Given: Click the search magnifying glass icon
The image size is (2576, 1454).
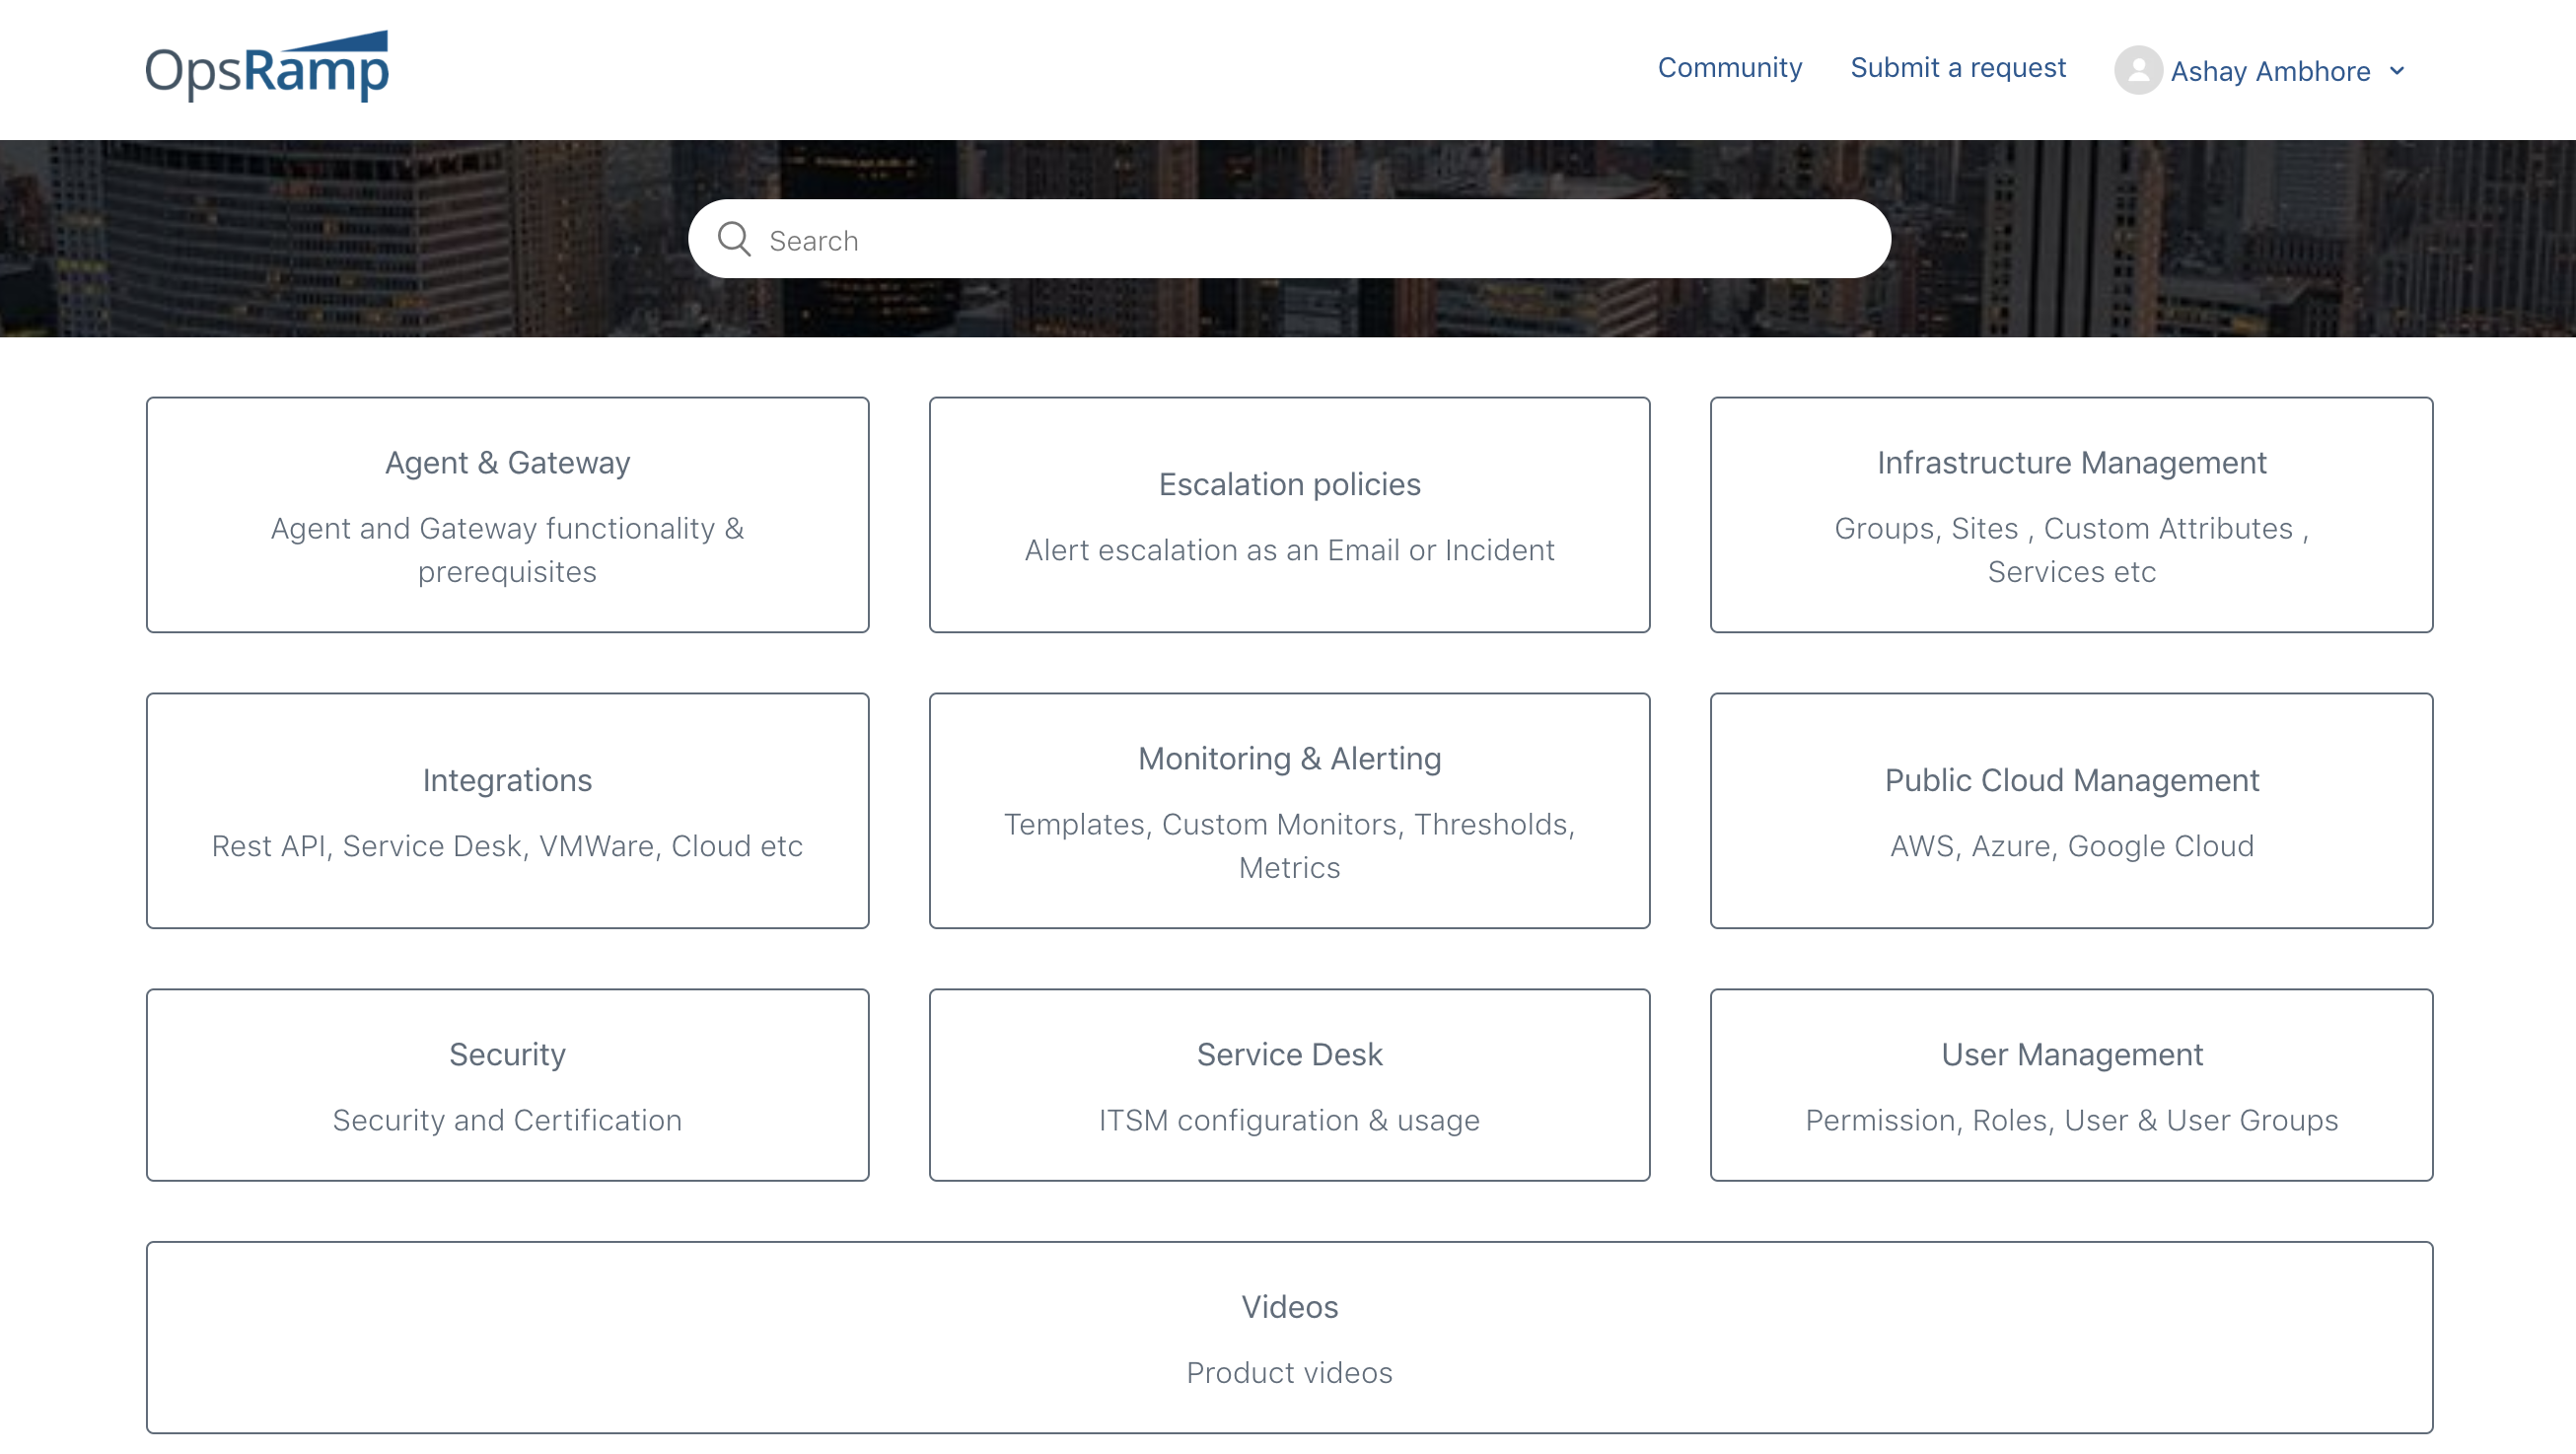Looking at the screenshot, I should pyautogui.click(x=731, y=239).
